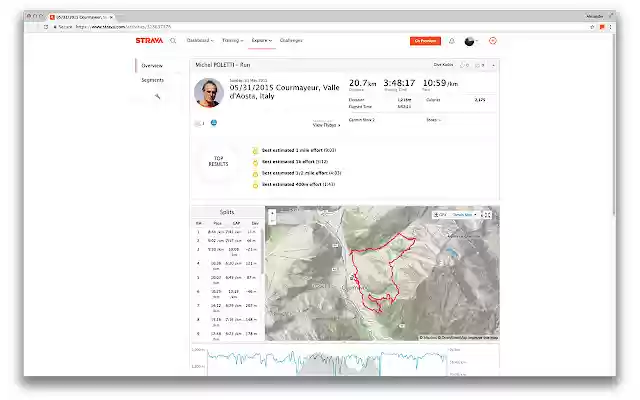
Task: Click the address bar URL
Action: tap(123, 27)
